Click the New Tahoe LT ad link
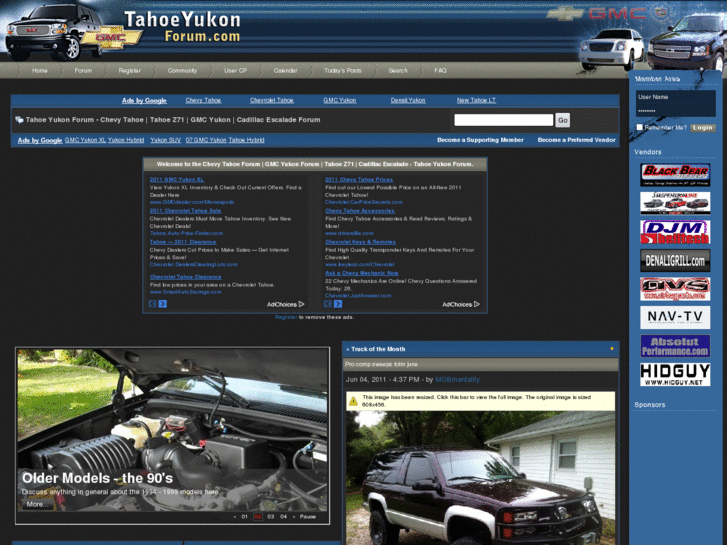 tap(476, 100)
